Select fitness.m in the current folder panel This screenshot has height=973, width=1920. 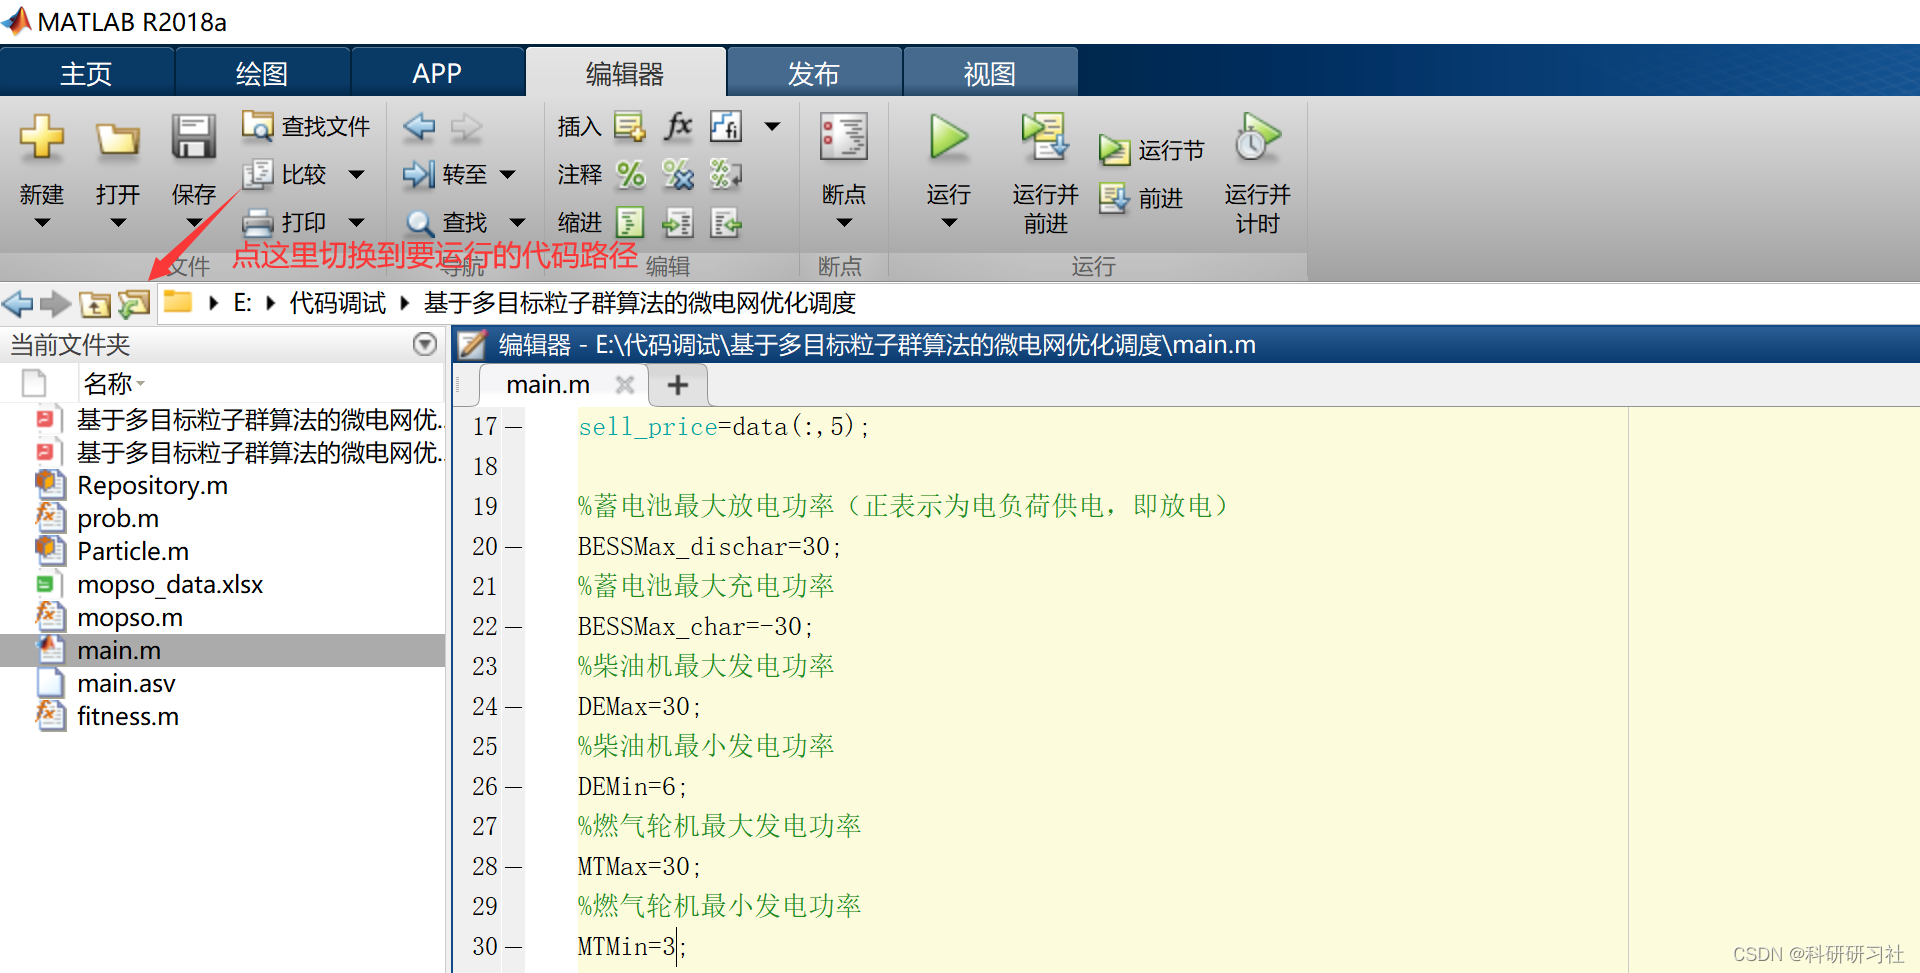128,716
